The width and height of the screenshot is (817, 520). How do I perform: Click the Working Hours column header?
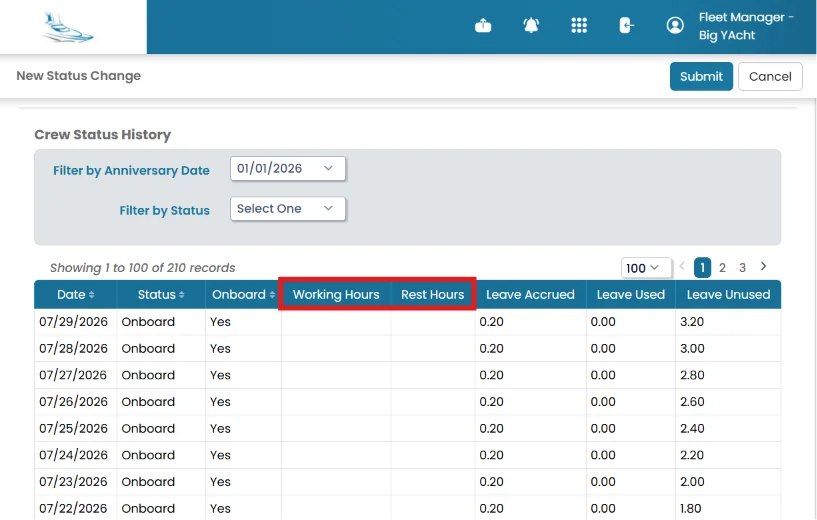[x=336, y=294]
